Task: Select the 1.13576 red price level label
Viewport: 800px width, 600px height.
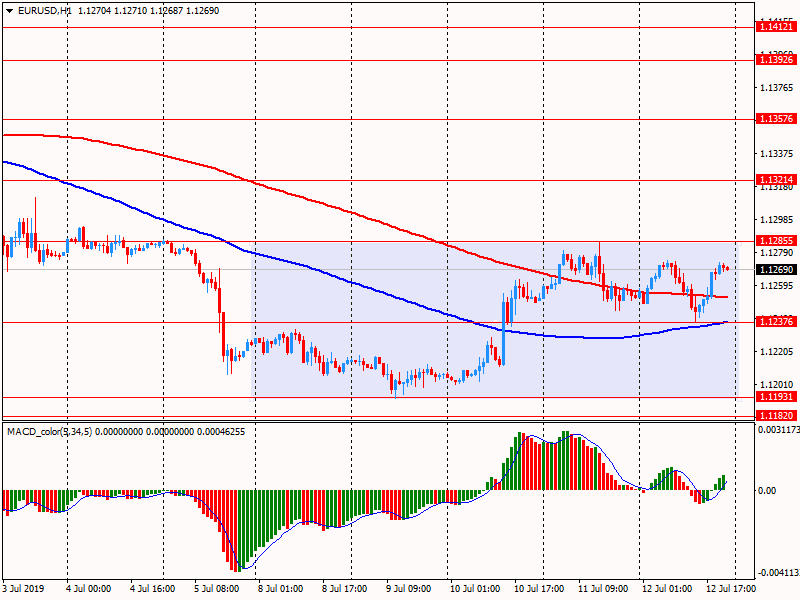Action: 776,118
